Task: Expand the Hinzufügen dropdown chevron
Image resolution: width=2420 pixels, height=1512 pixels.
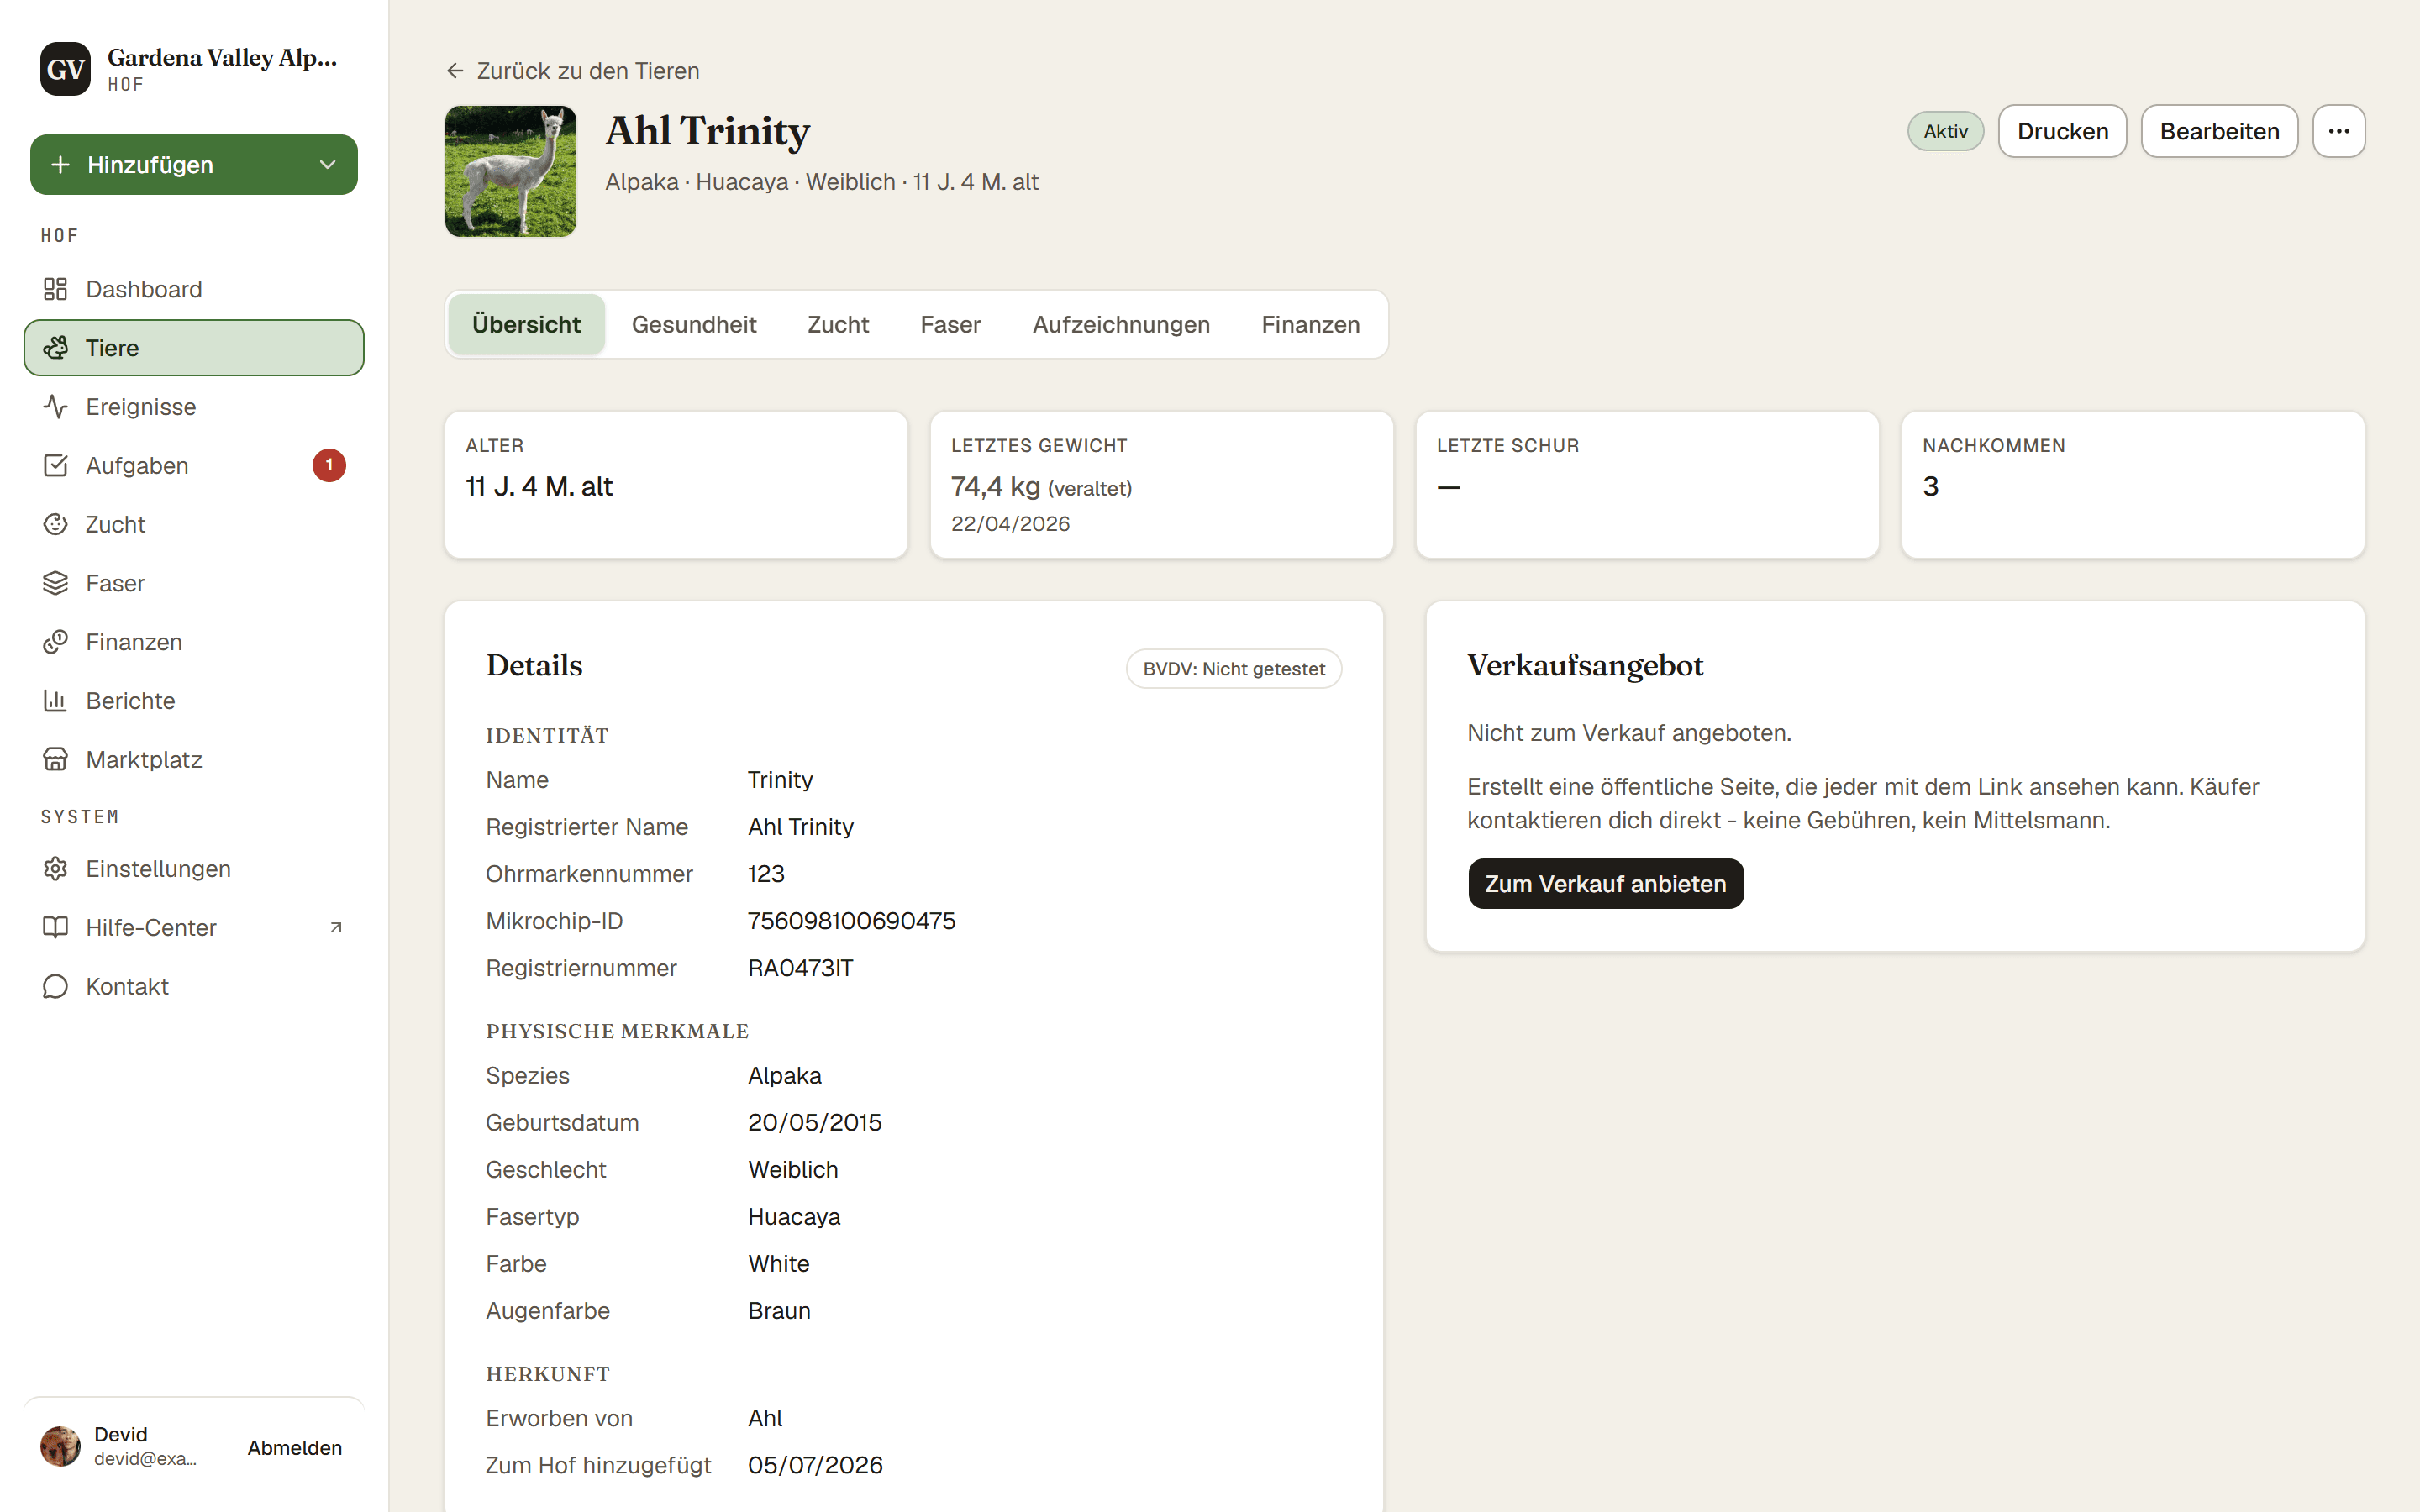Action: point(327,165)
